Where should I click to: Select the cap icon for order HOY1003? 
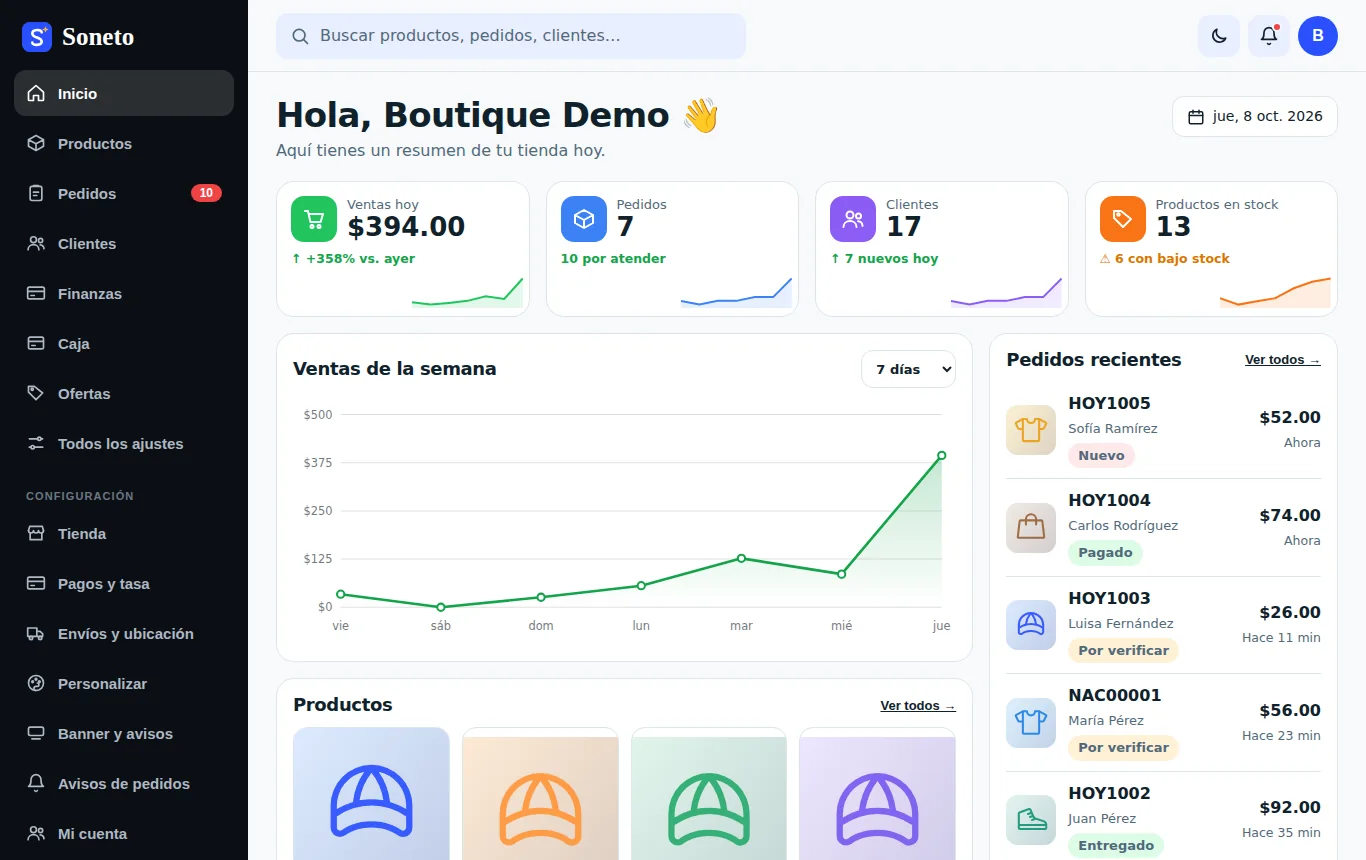click(1031, 625)
